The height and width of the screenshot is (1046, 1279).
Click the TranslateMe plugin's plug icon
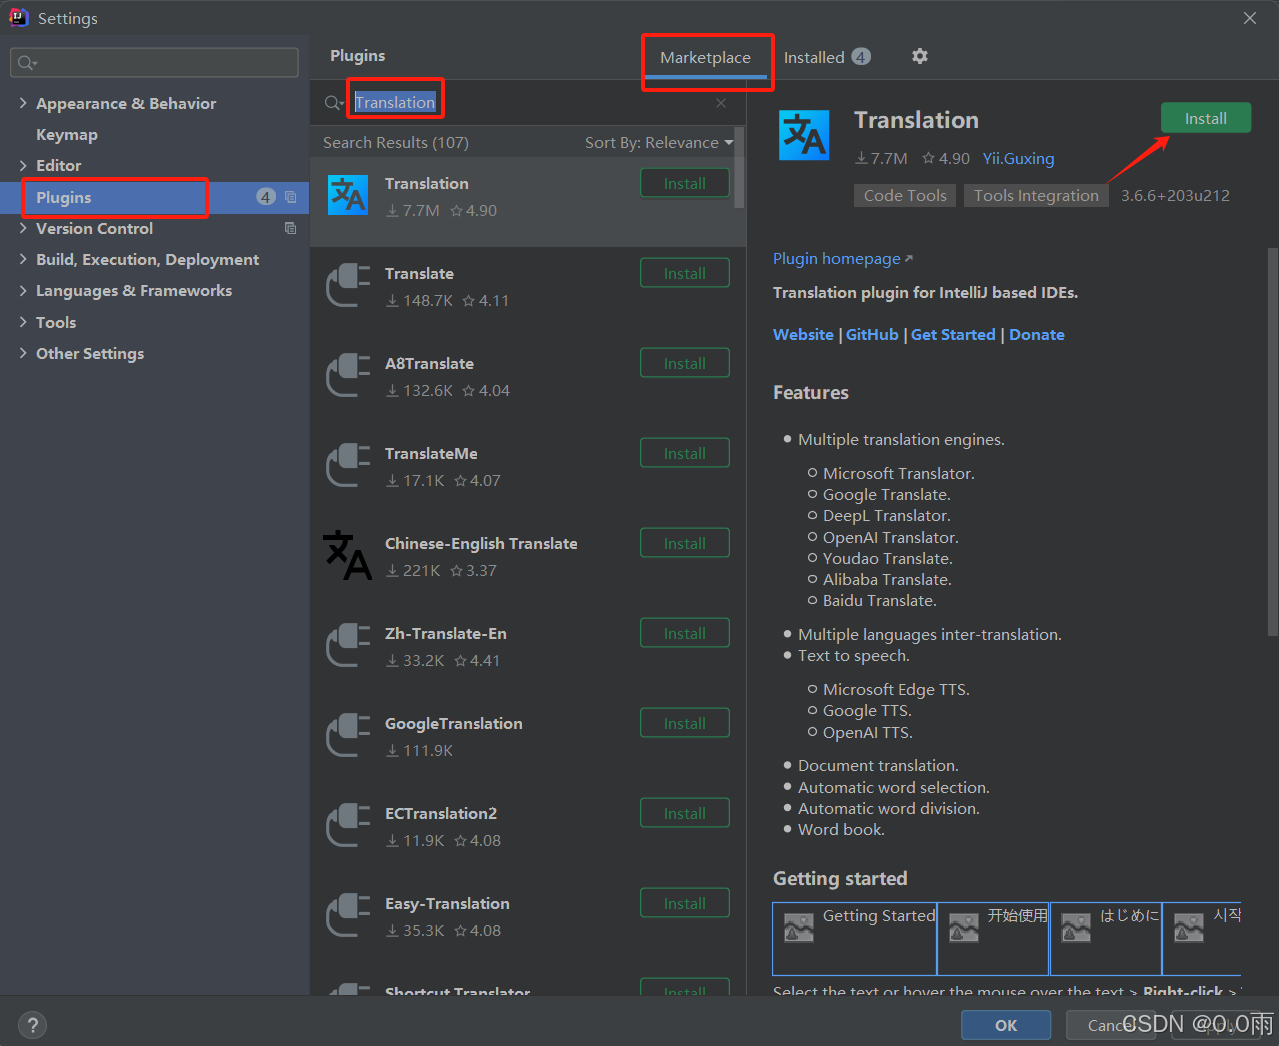pos(348,466)
